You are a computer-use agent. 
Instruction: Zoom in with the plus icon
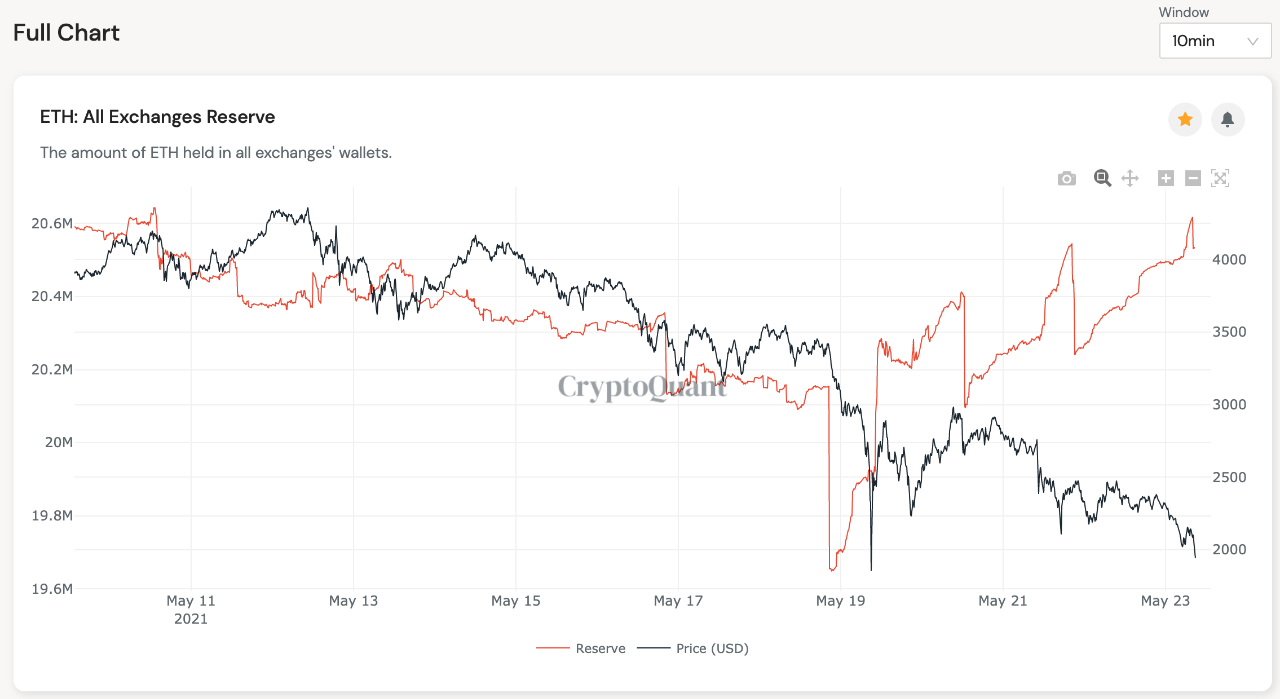coord(1166,178)
